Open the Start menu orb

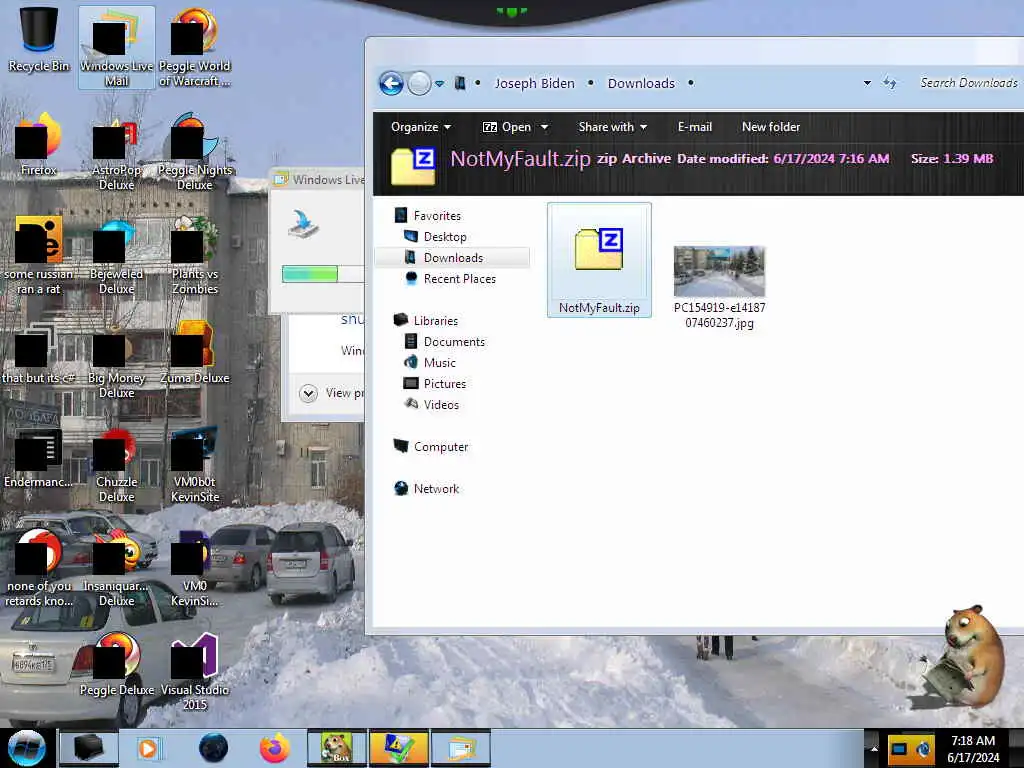tap(26, 748)
